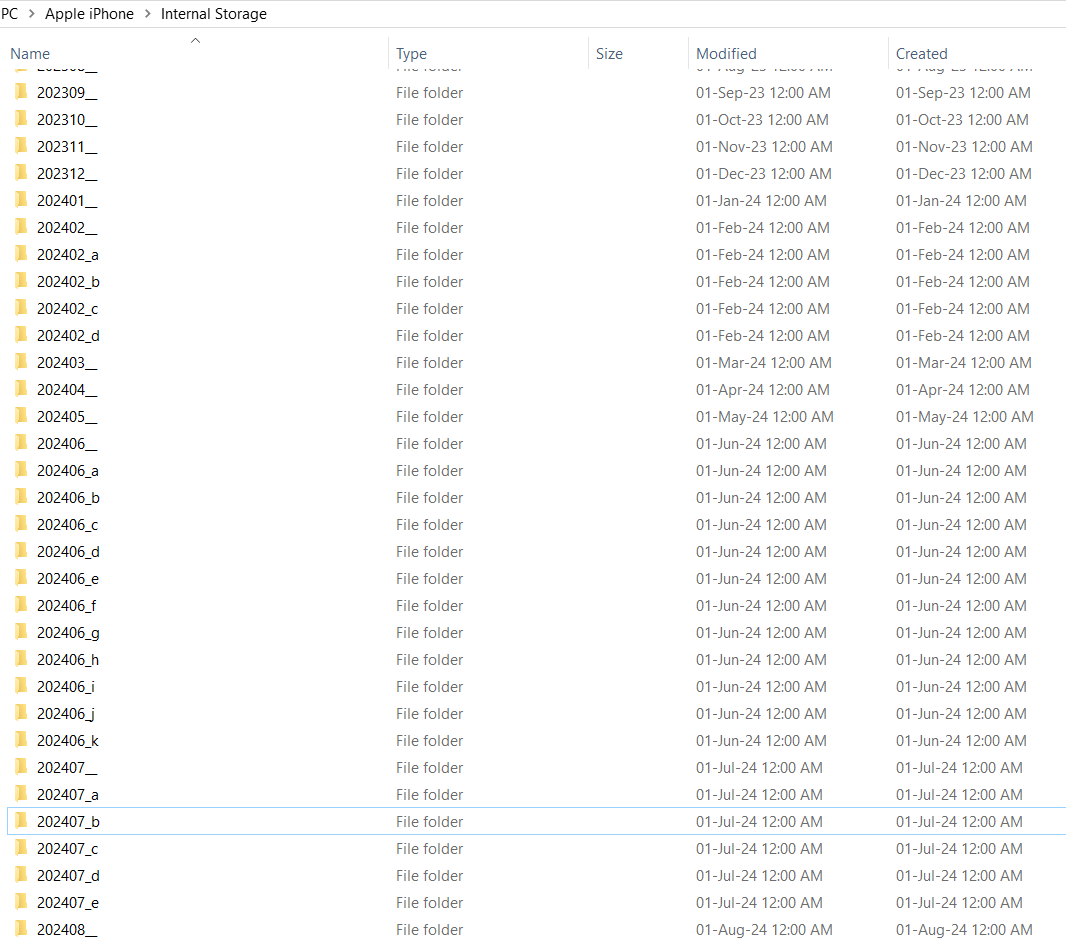
Task: Select the 202407_b folder icon
Action: pos(21,821)
